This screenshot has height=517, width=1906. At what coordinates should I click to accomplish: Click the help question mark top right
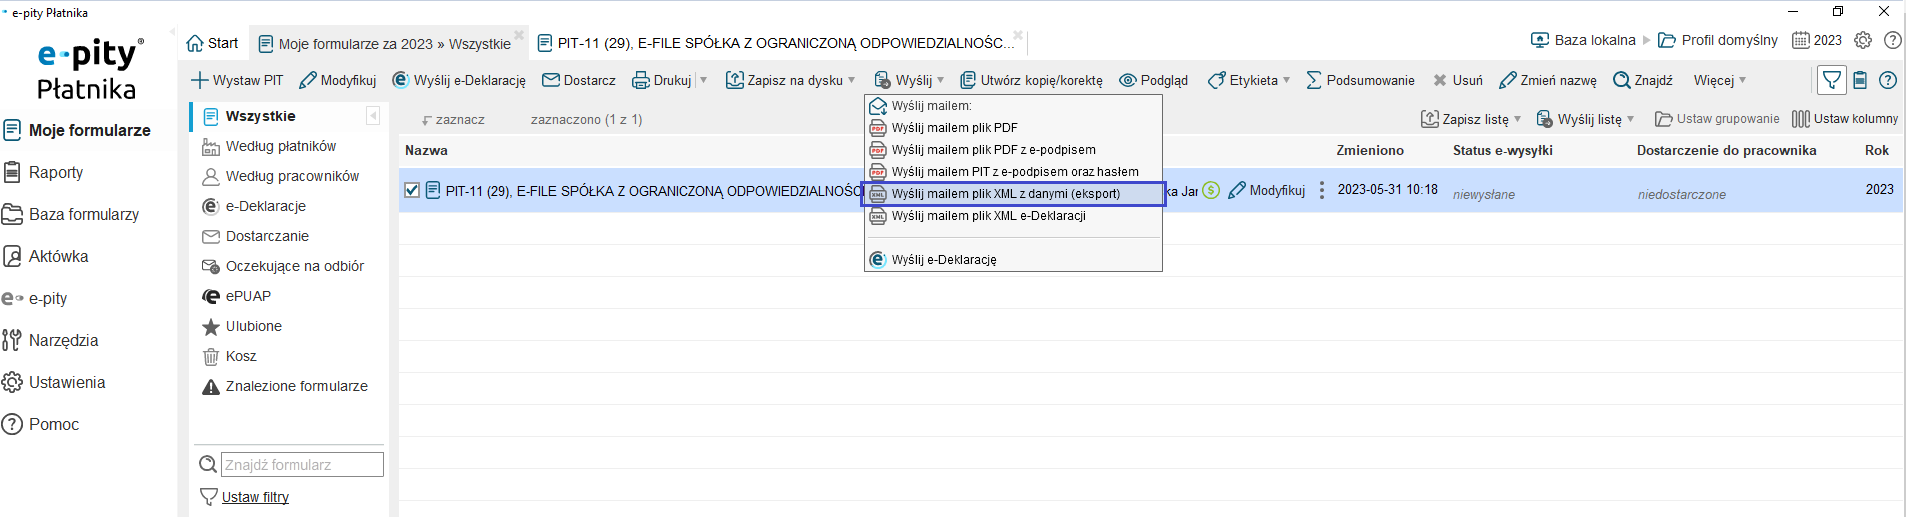[x=1893, y=40]
